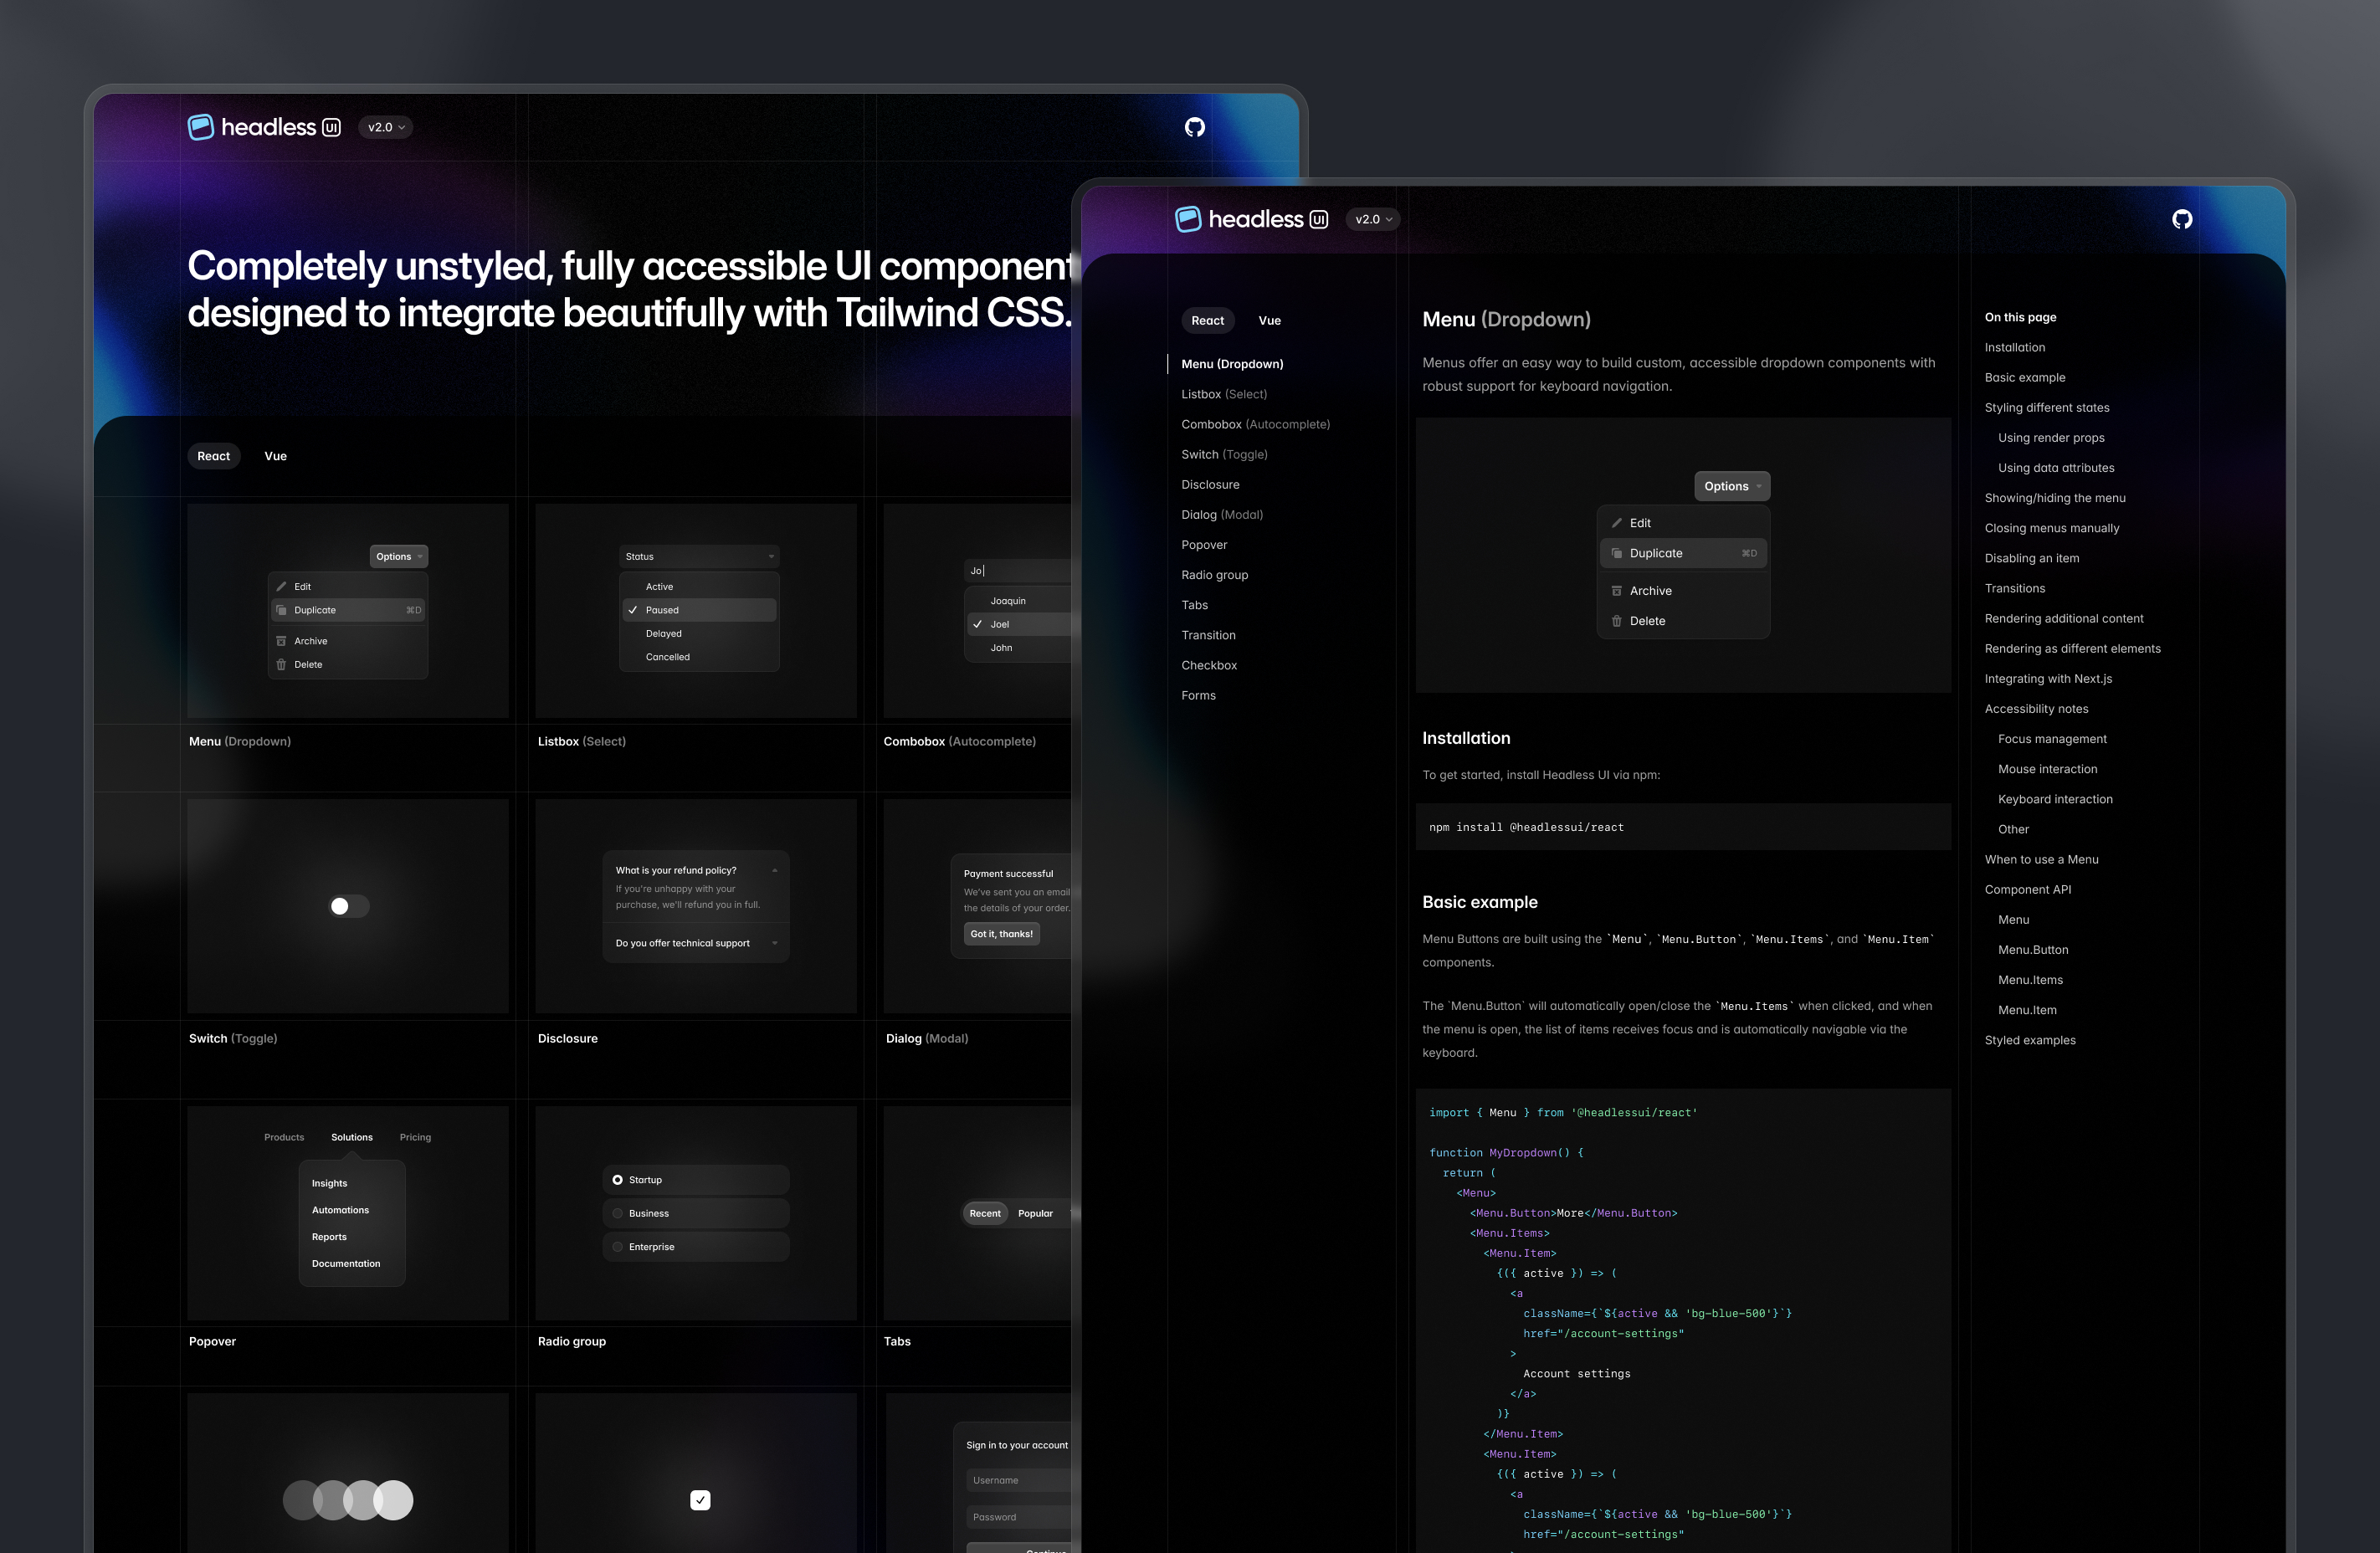2380x1553 pixels.
Task: Open GitHub icon in front docs window
Action: click(x=2182, y=219)
